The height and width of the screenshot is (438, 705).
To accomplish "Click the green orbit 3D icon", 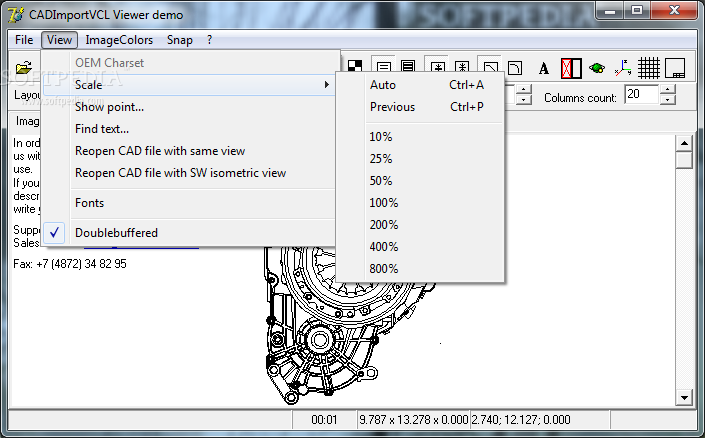I will pos(597,68).
